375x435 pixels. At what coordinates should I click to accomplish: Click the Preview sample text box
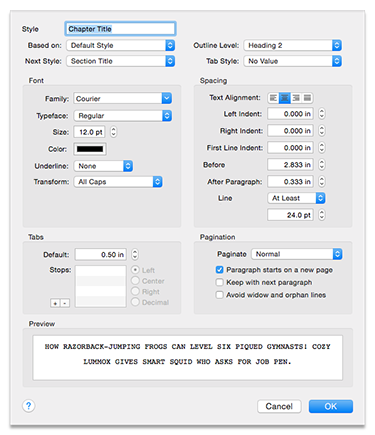coord(187,358)
